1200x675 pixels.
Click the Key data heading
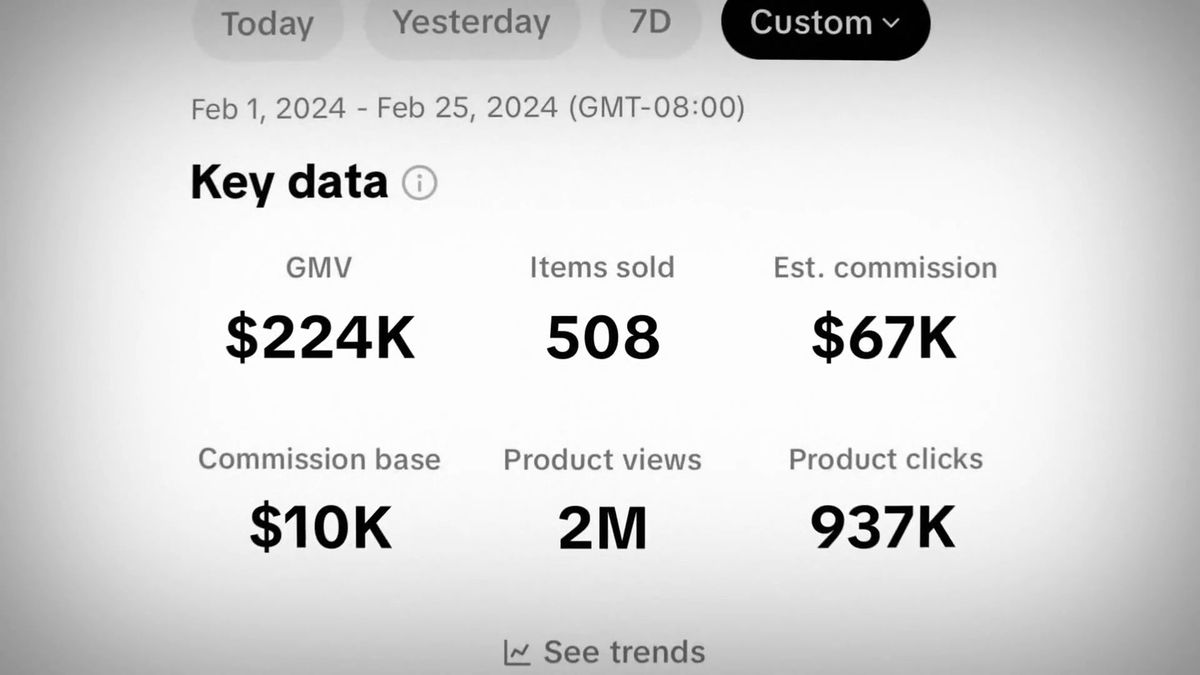[x=289, y=183]
